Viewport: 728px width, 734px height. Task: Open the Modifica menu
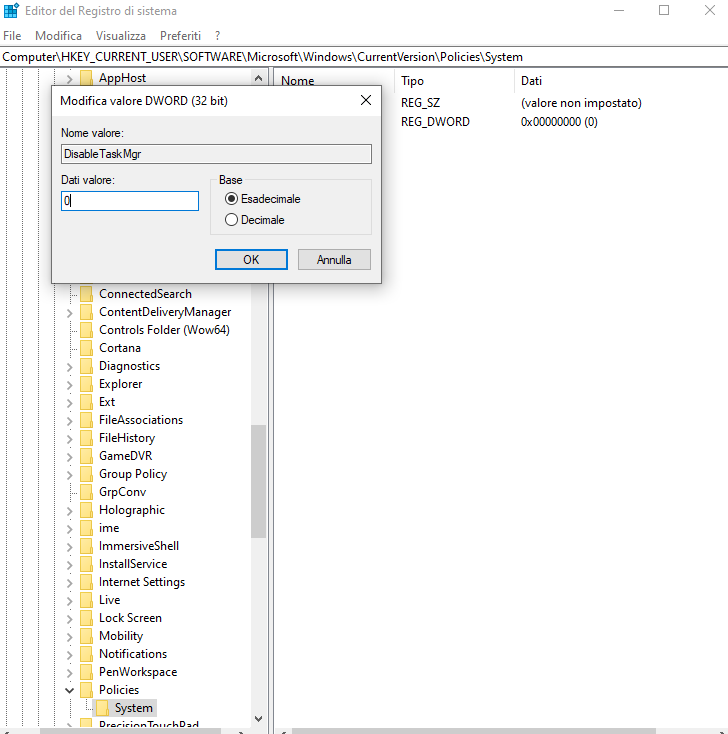click(58, 35)
